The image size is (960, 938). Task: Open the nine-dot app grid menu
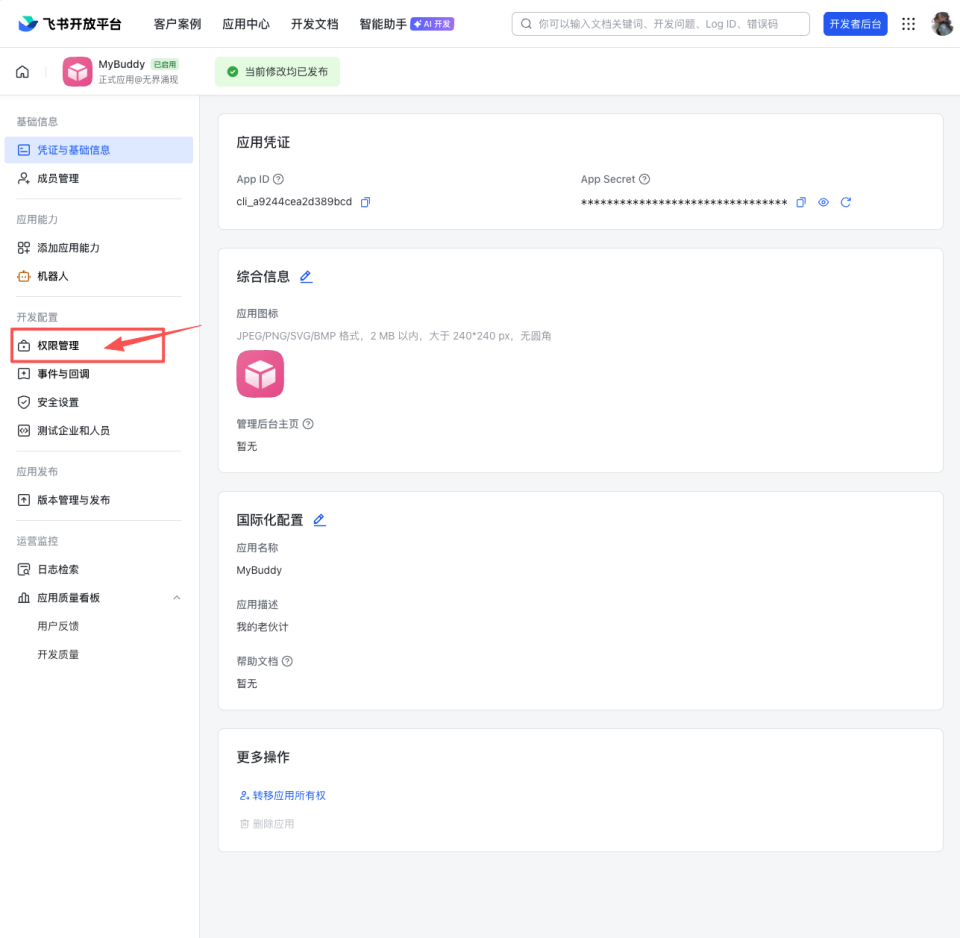[908, 23]
